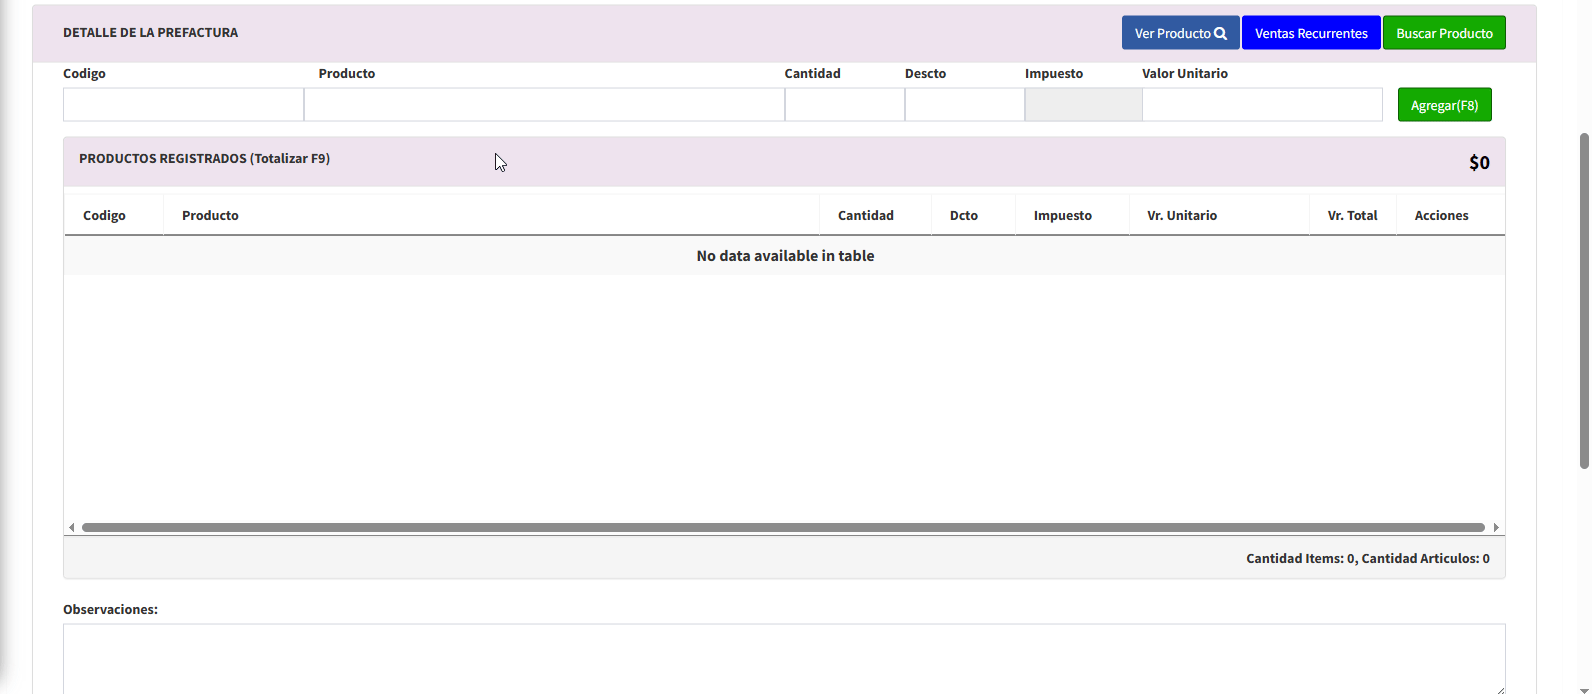Click the table's left scroll arrow

[x=71, y=527]
